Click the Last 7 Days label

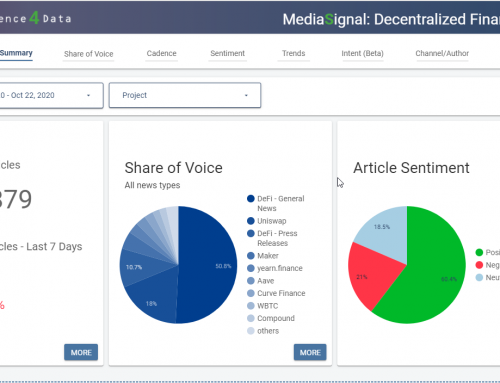[54, 247]
